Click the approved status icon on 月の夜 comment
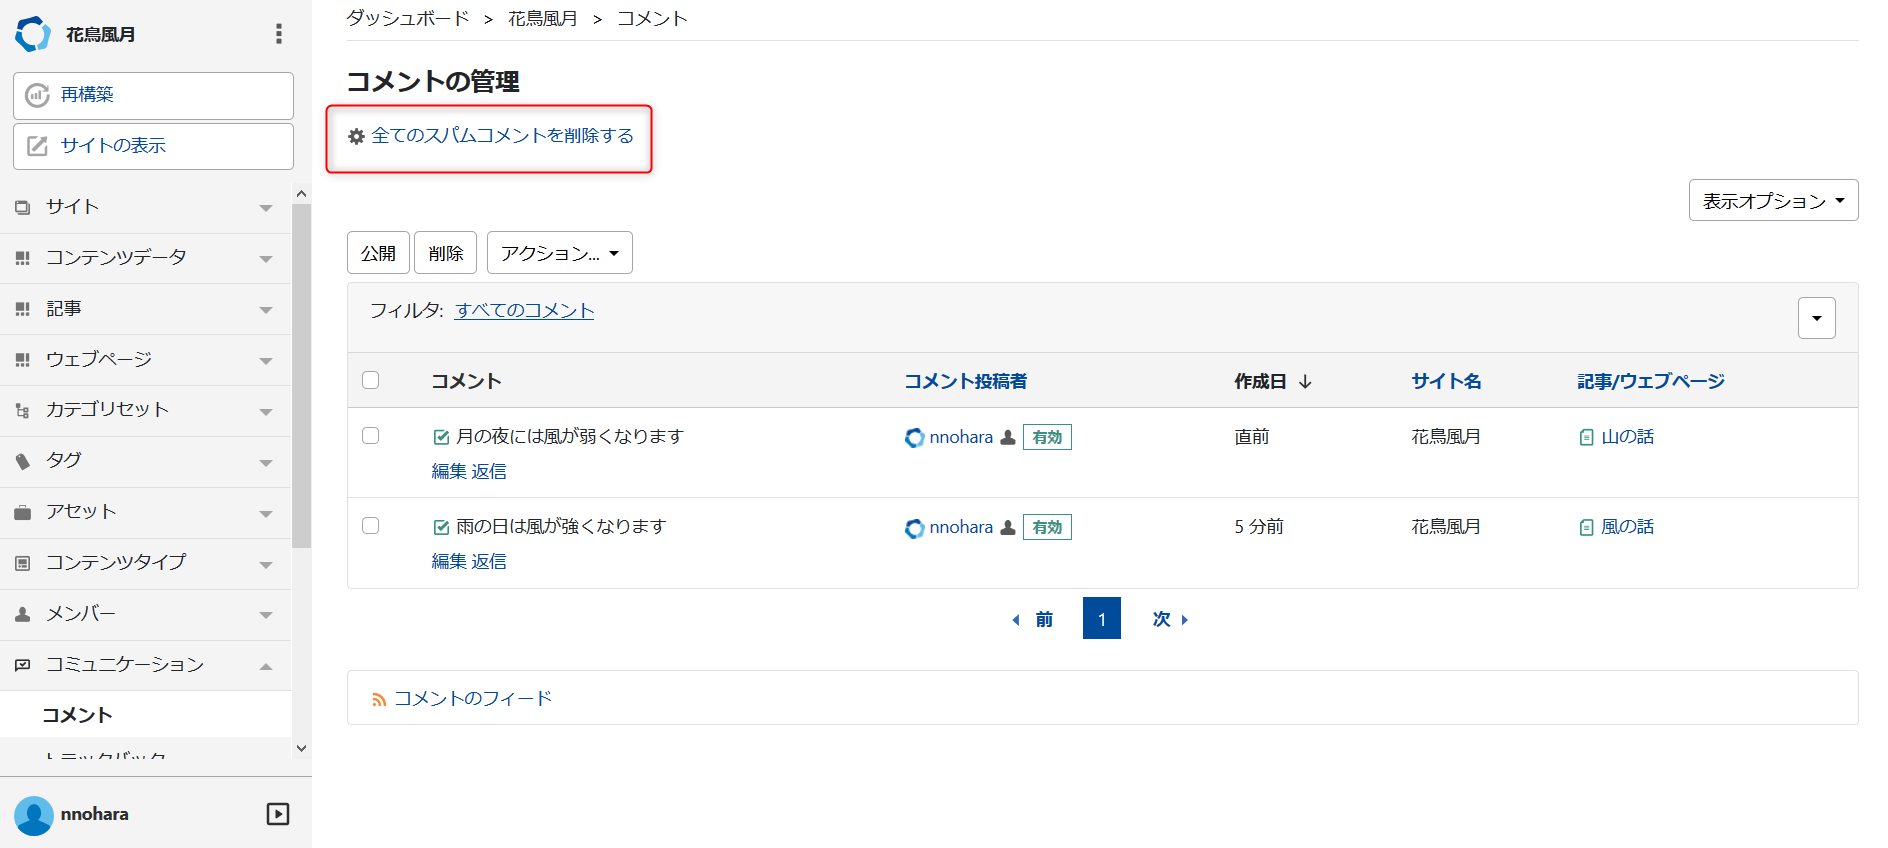This screenshot has height=848, width=1888. pos(441,437)
